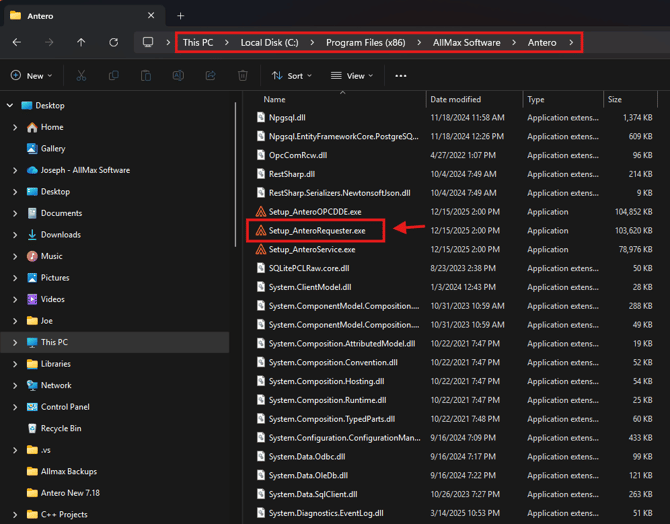670x524 pixels.
Task: Select Setup_AnteroRequester.exe file
Action: coord(316,231)
